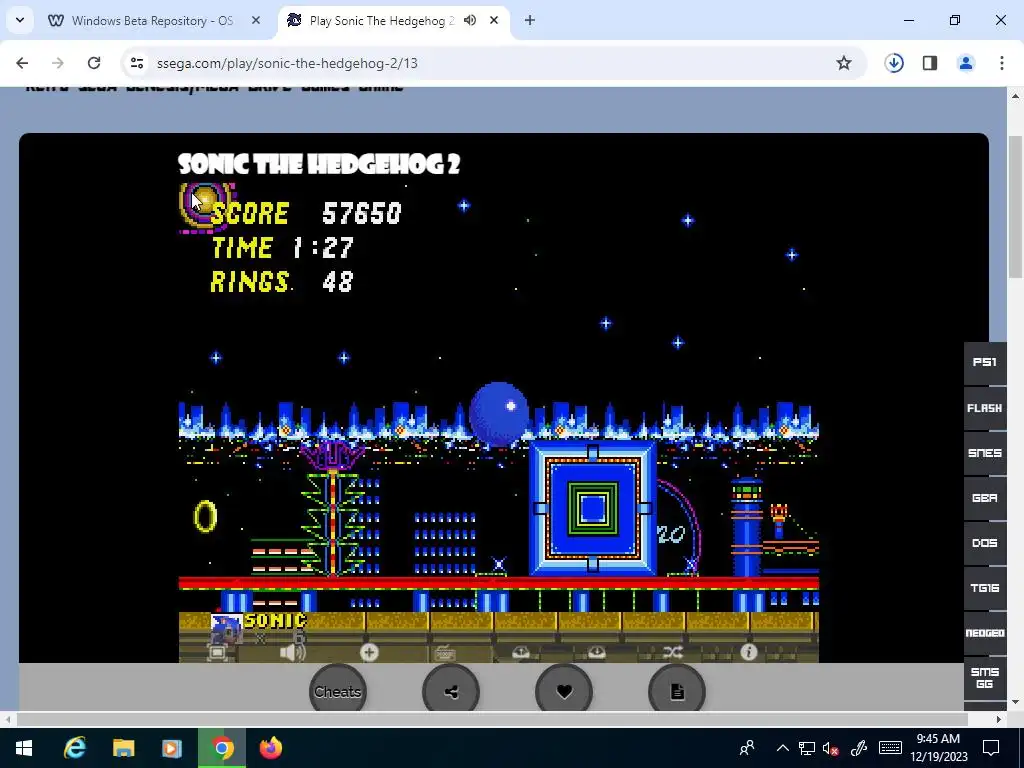
Task: Open the DOS side tab
Action: (x=985, y=543)
